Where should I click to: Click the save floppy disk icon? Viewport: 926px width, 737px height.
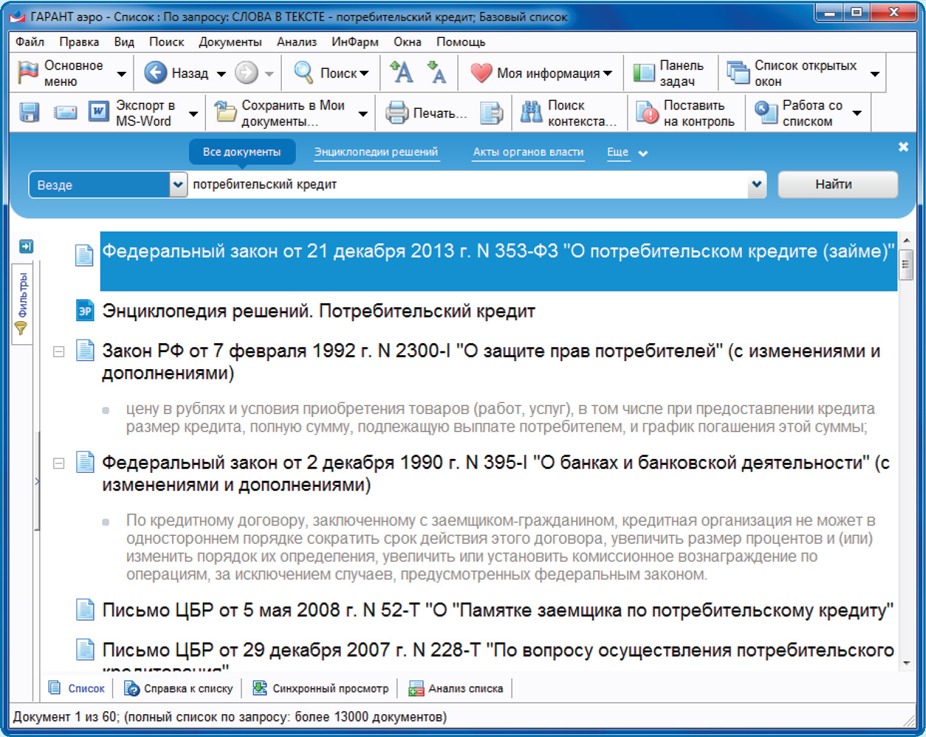(x=29, y=113)
